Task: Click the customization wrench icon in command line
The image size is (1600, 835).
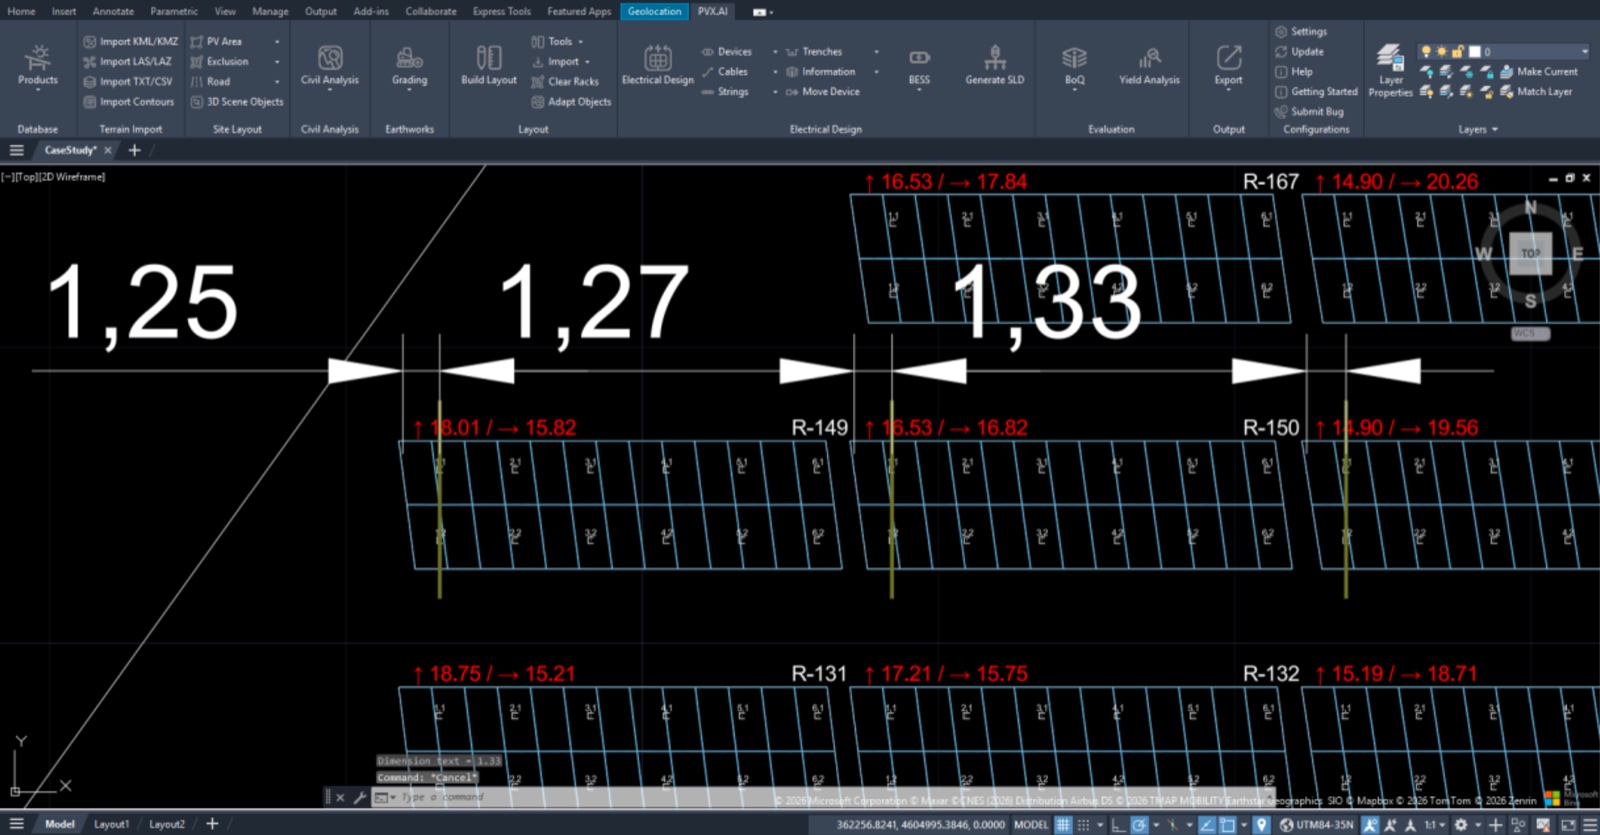Action: [x=359, y=797]
